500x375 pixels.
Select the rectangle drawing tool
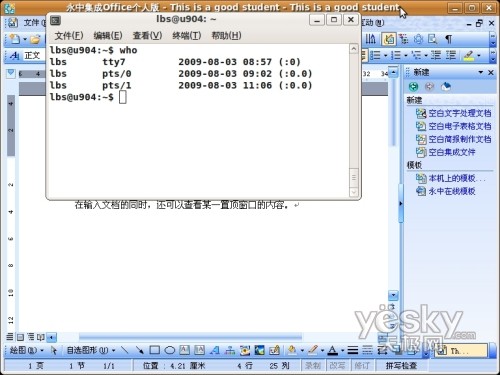(155, 350)
